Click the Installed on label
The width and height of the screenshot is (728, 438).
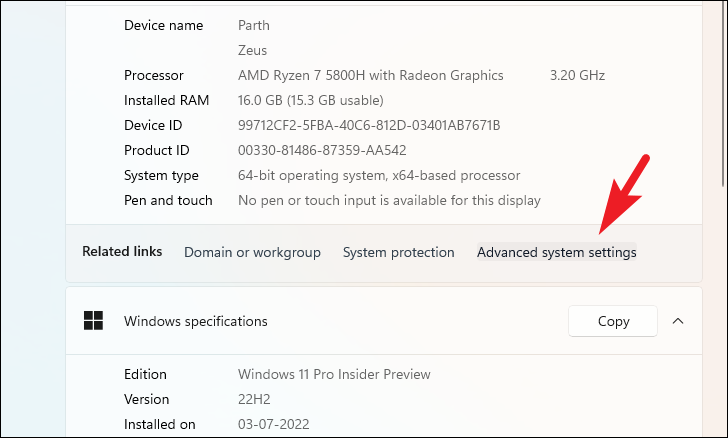[x=159, y=425]
